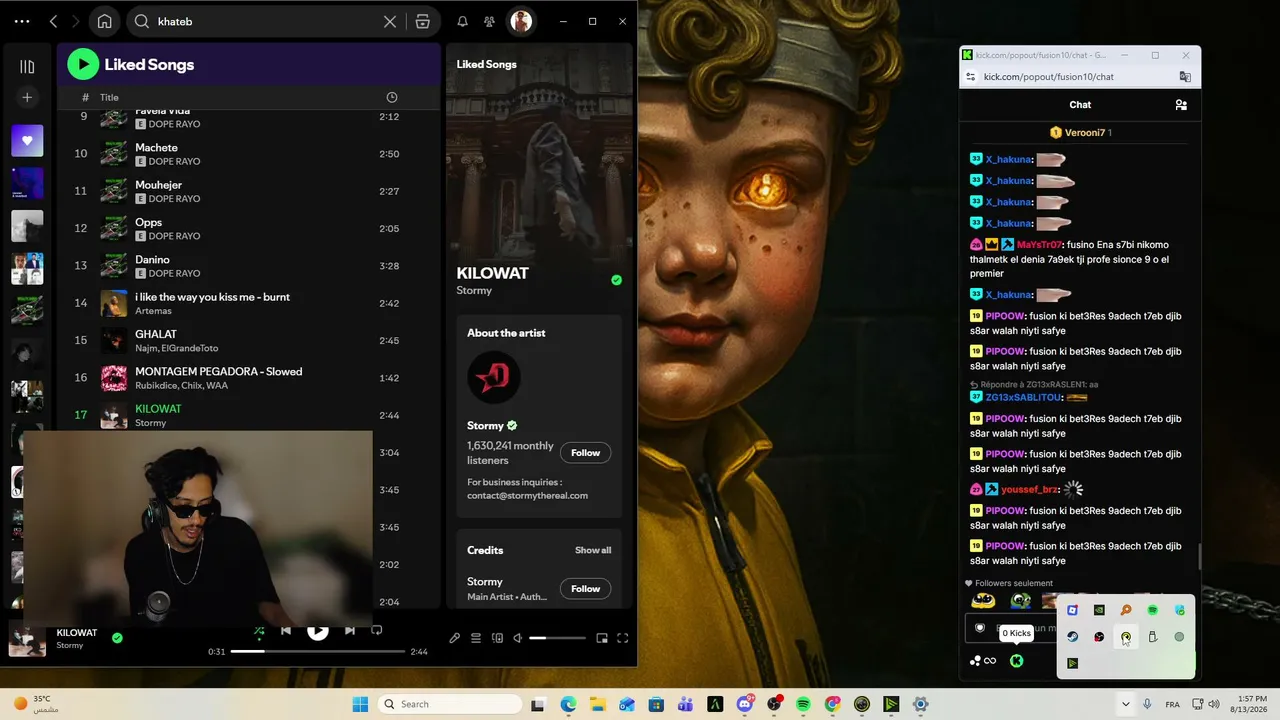Skip to previous track

(286, 631)
